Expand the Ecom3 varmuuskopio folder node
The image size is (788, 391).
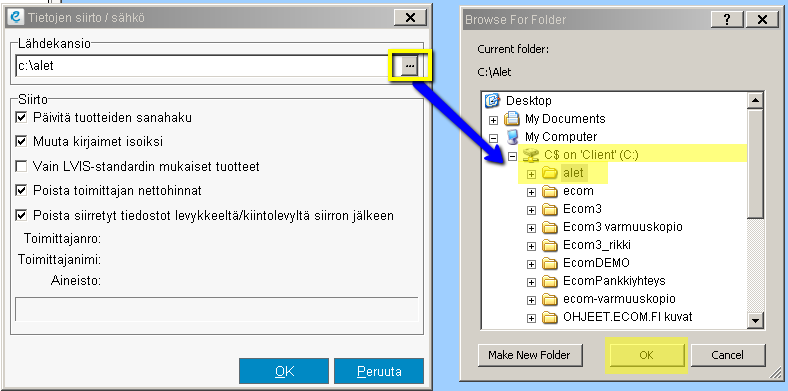[531, 228]
